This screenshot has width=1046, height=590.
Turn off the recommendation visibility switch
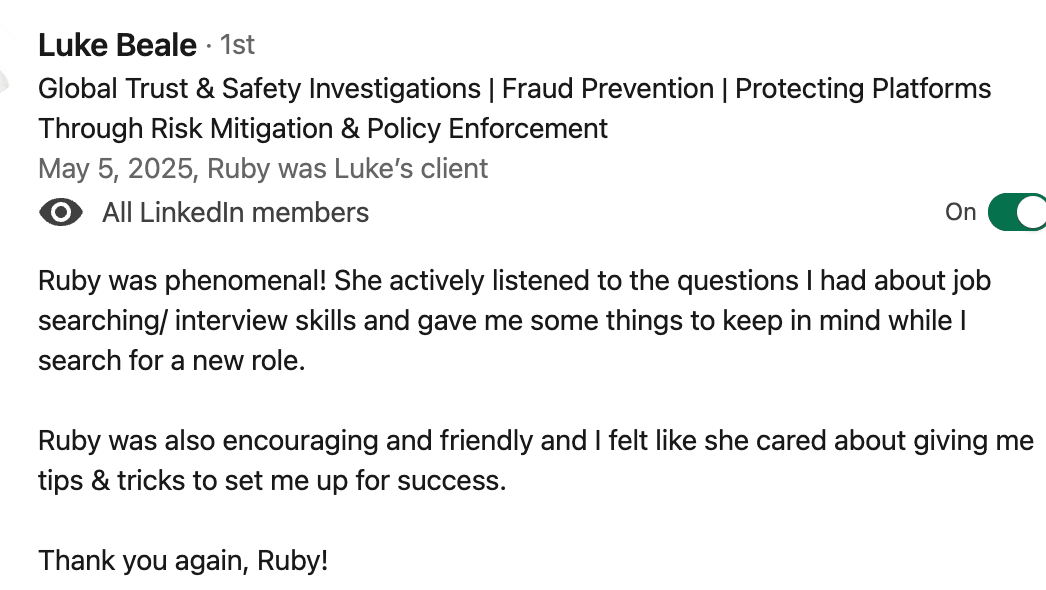tap(1018, 212)
